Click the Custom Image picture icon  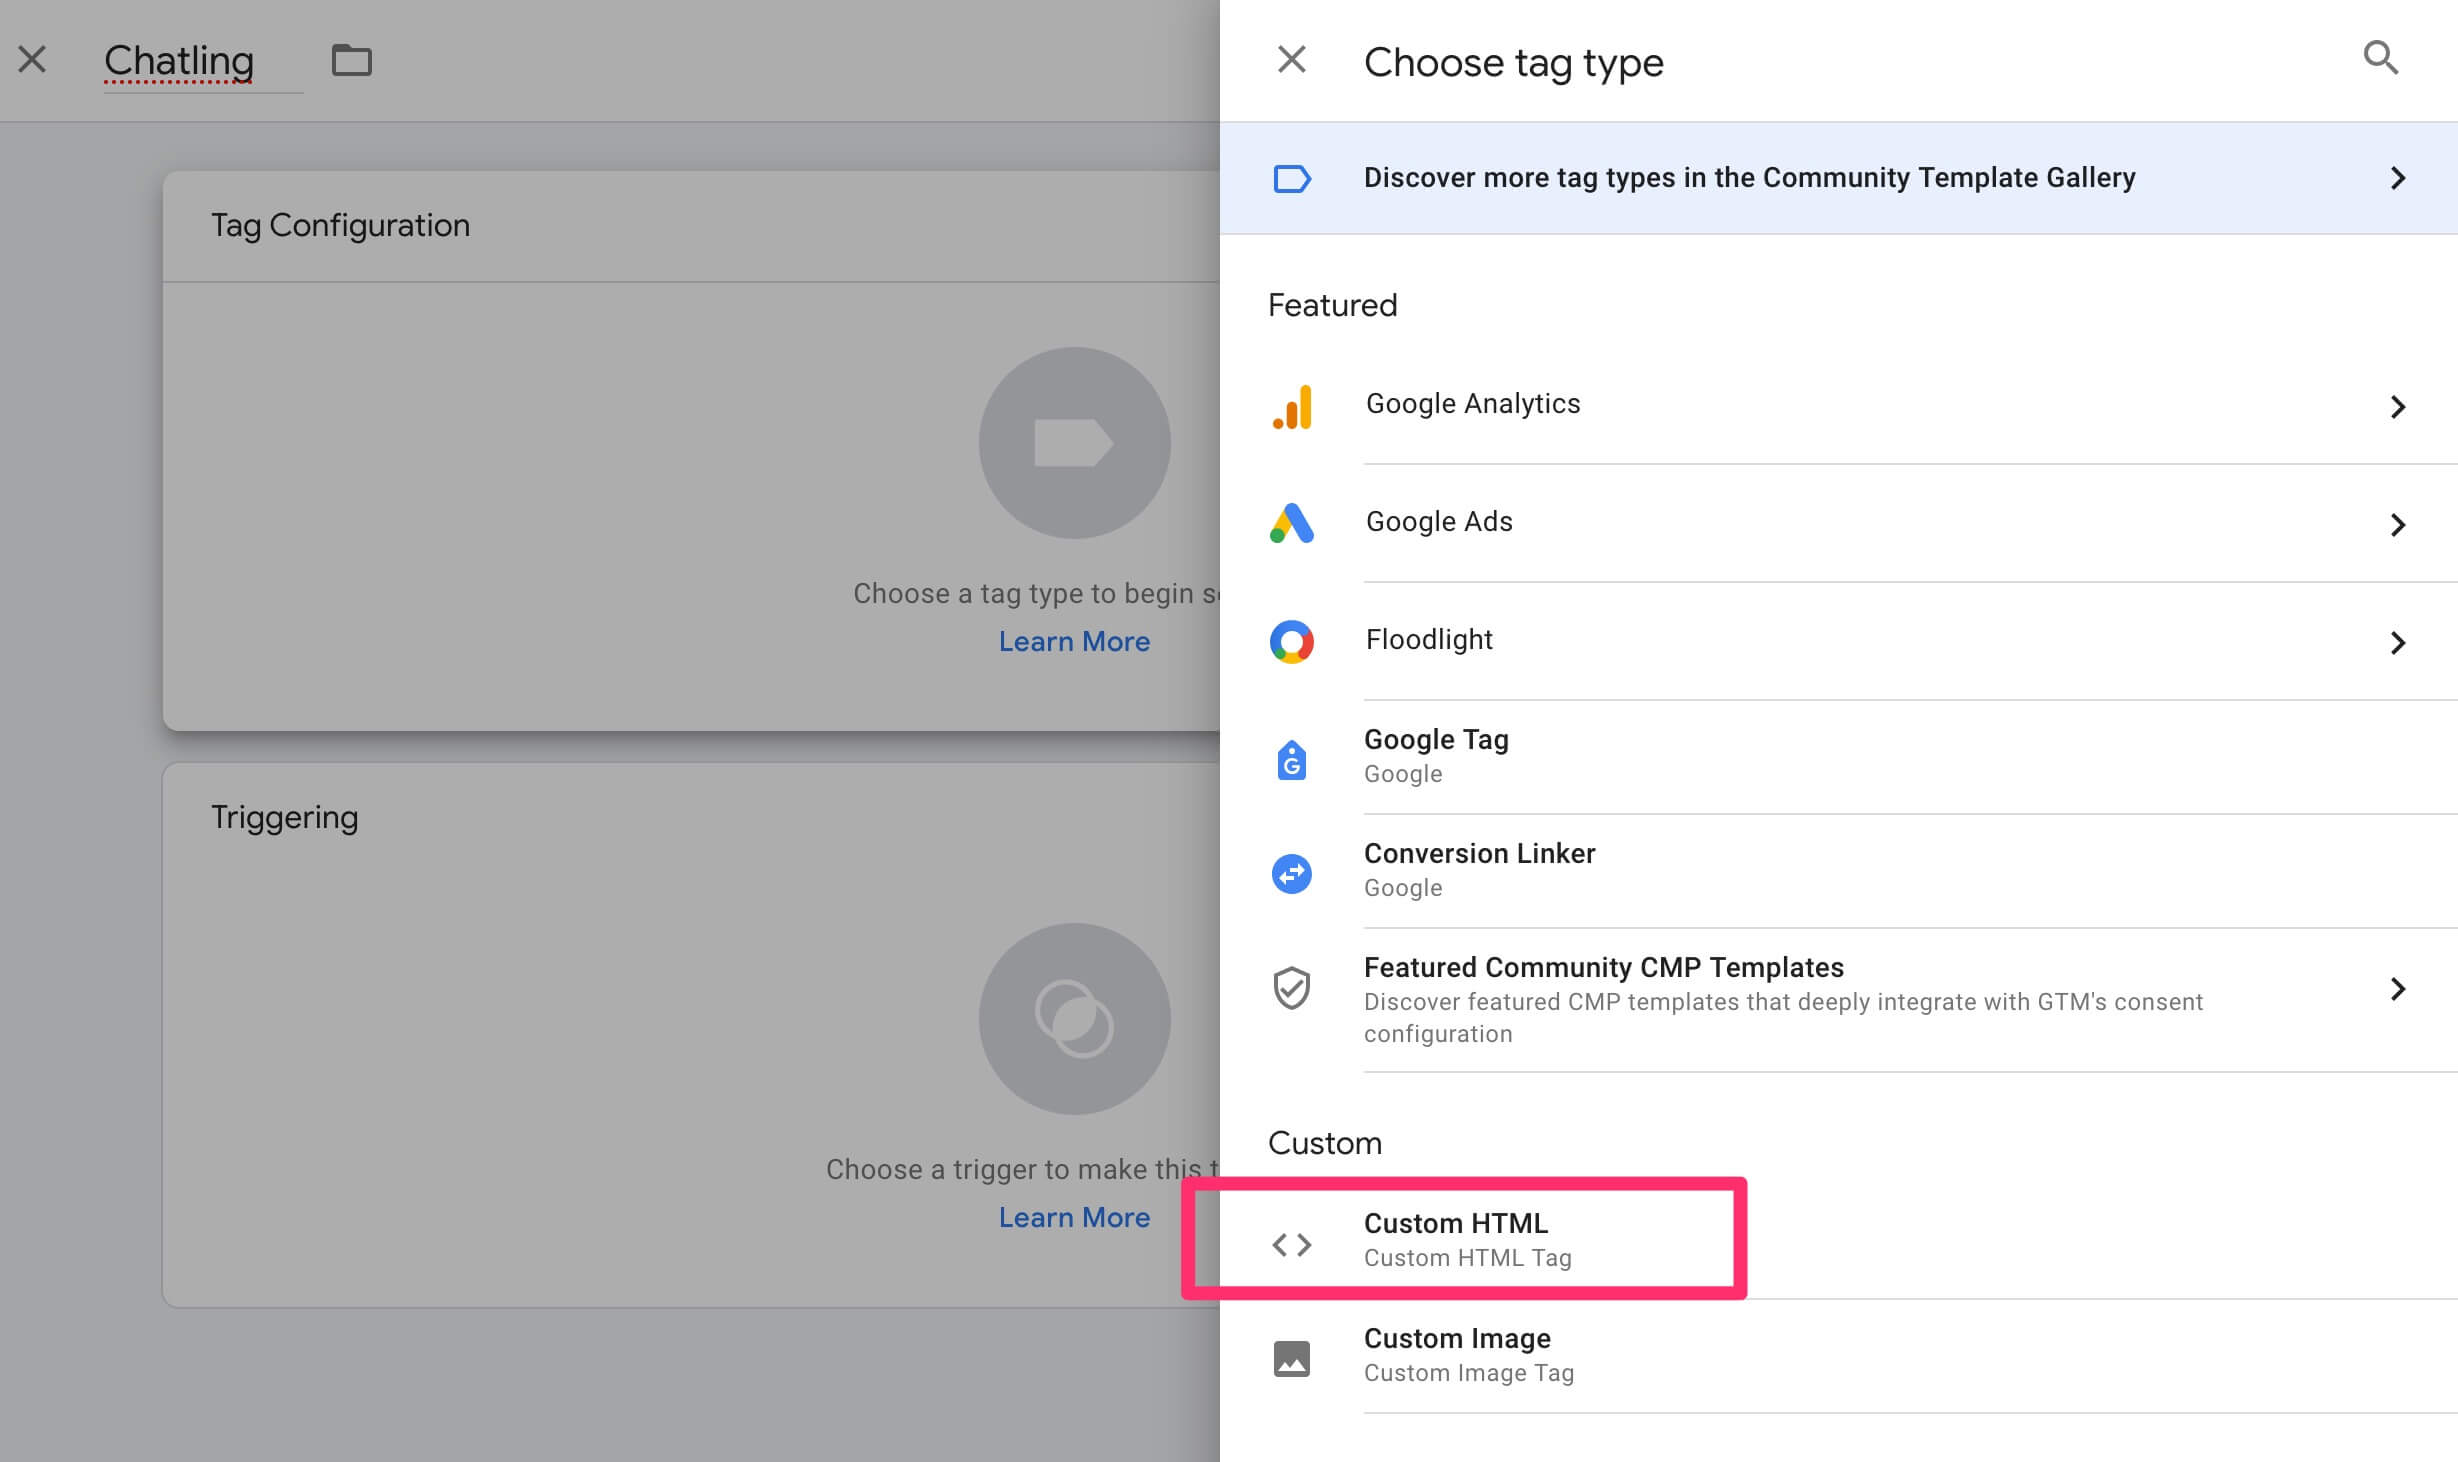pyautogui.click(x=1291, y=1359)
